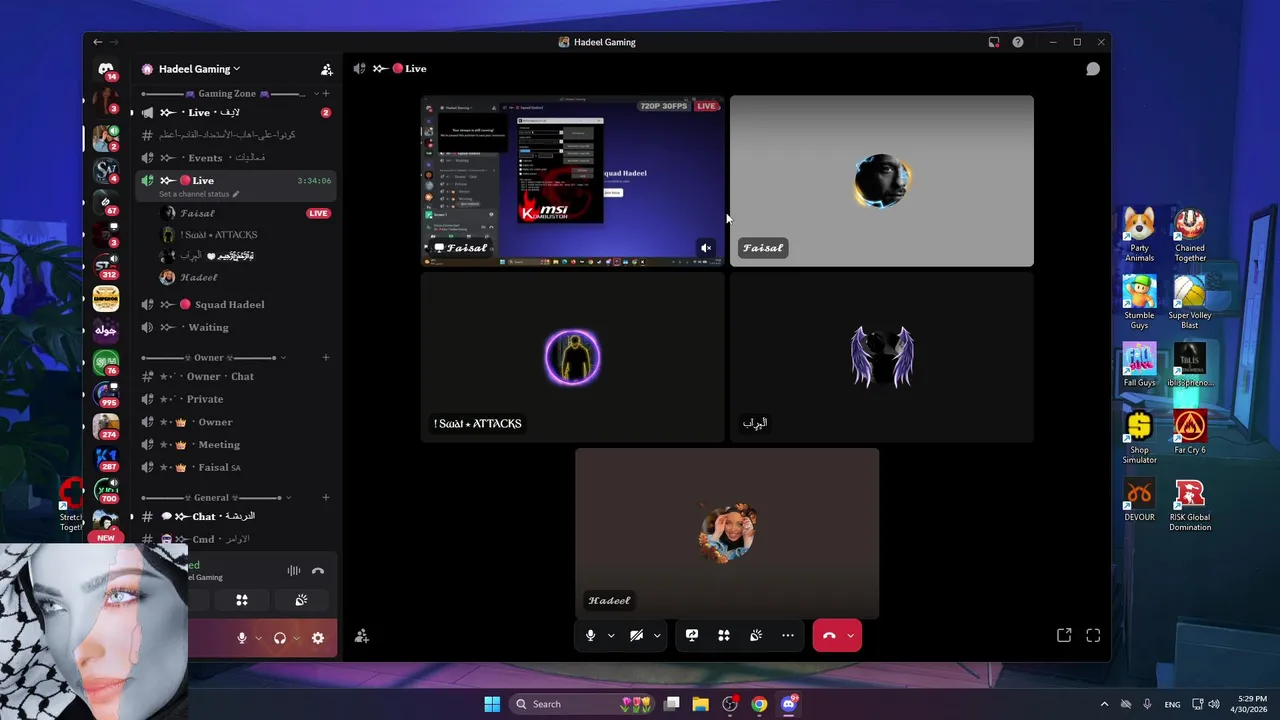
Task: Open the Faisal SA voice channel
Action: click(x=236, y=467)
